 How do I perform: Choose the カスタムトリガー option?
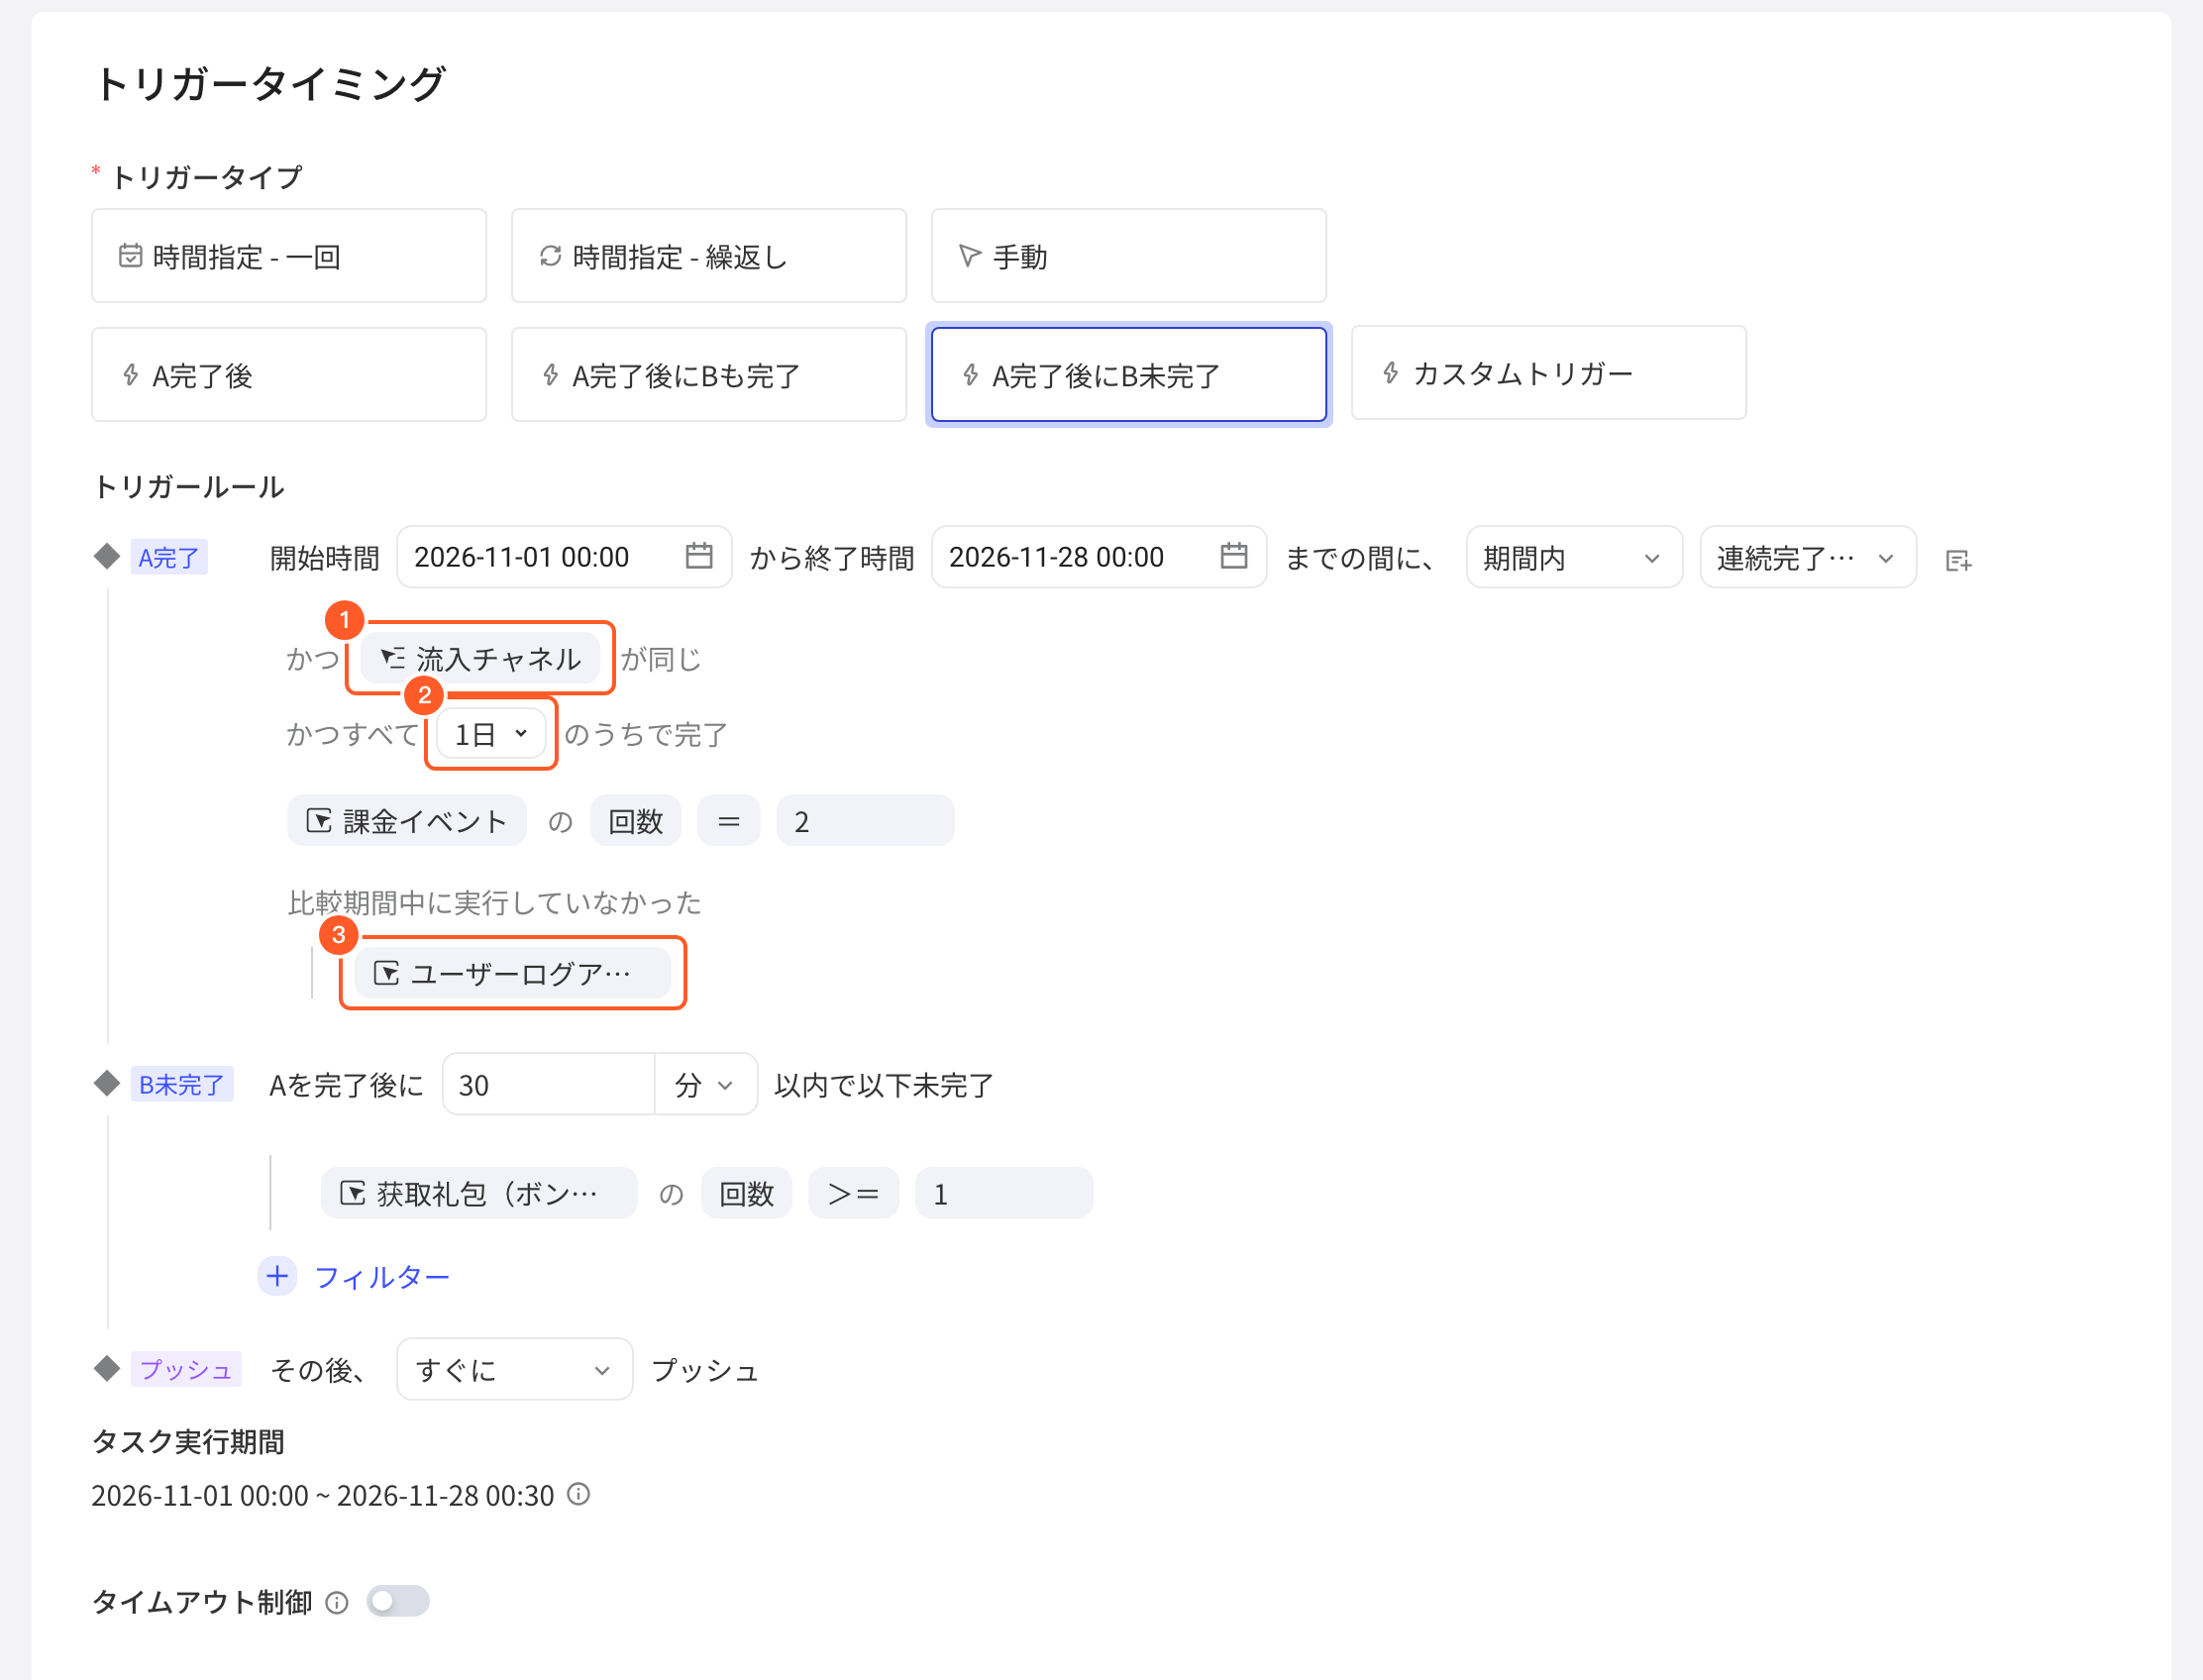(1548, 373)
